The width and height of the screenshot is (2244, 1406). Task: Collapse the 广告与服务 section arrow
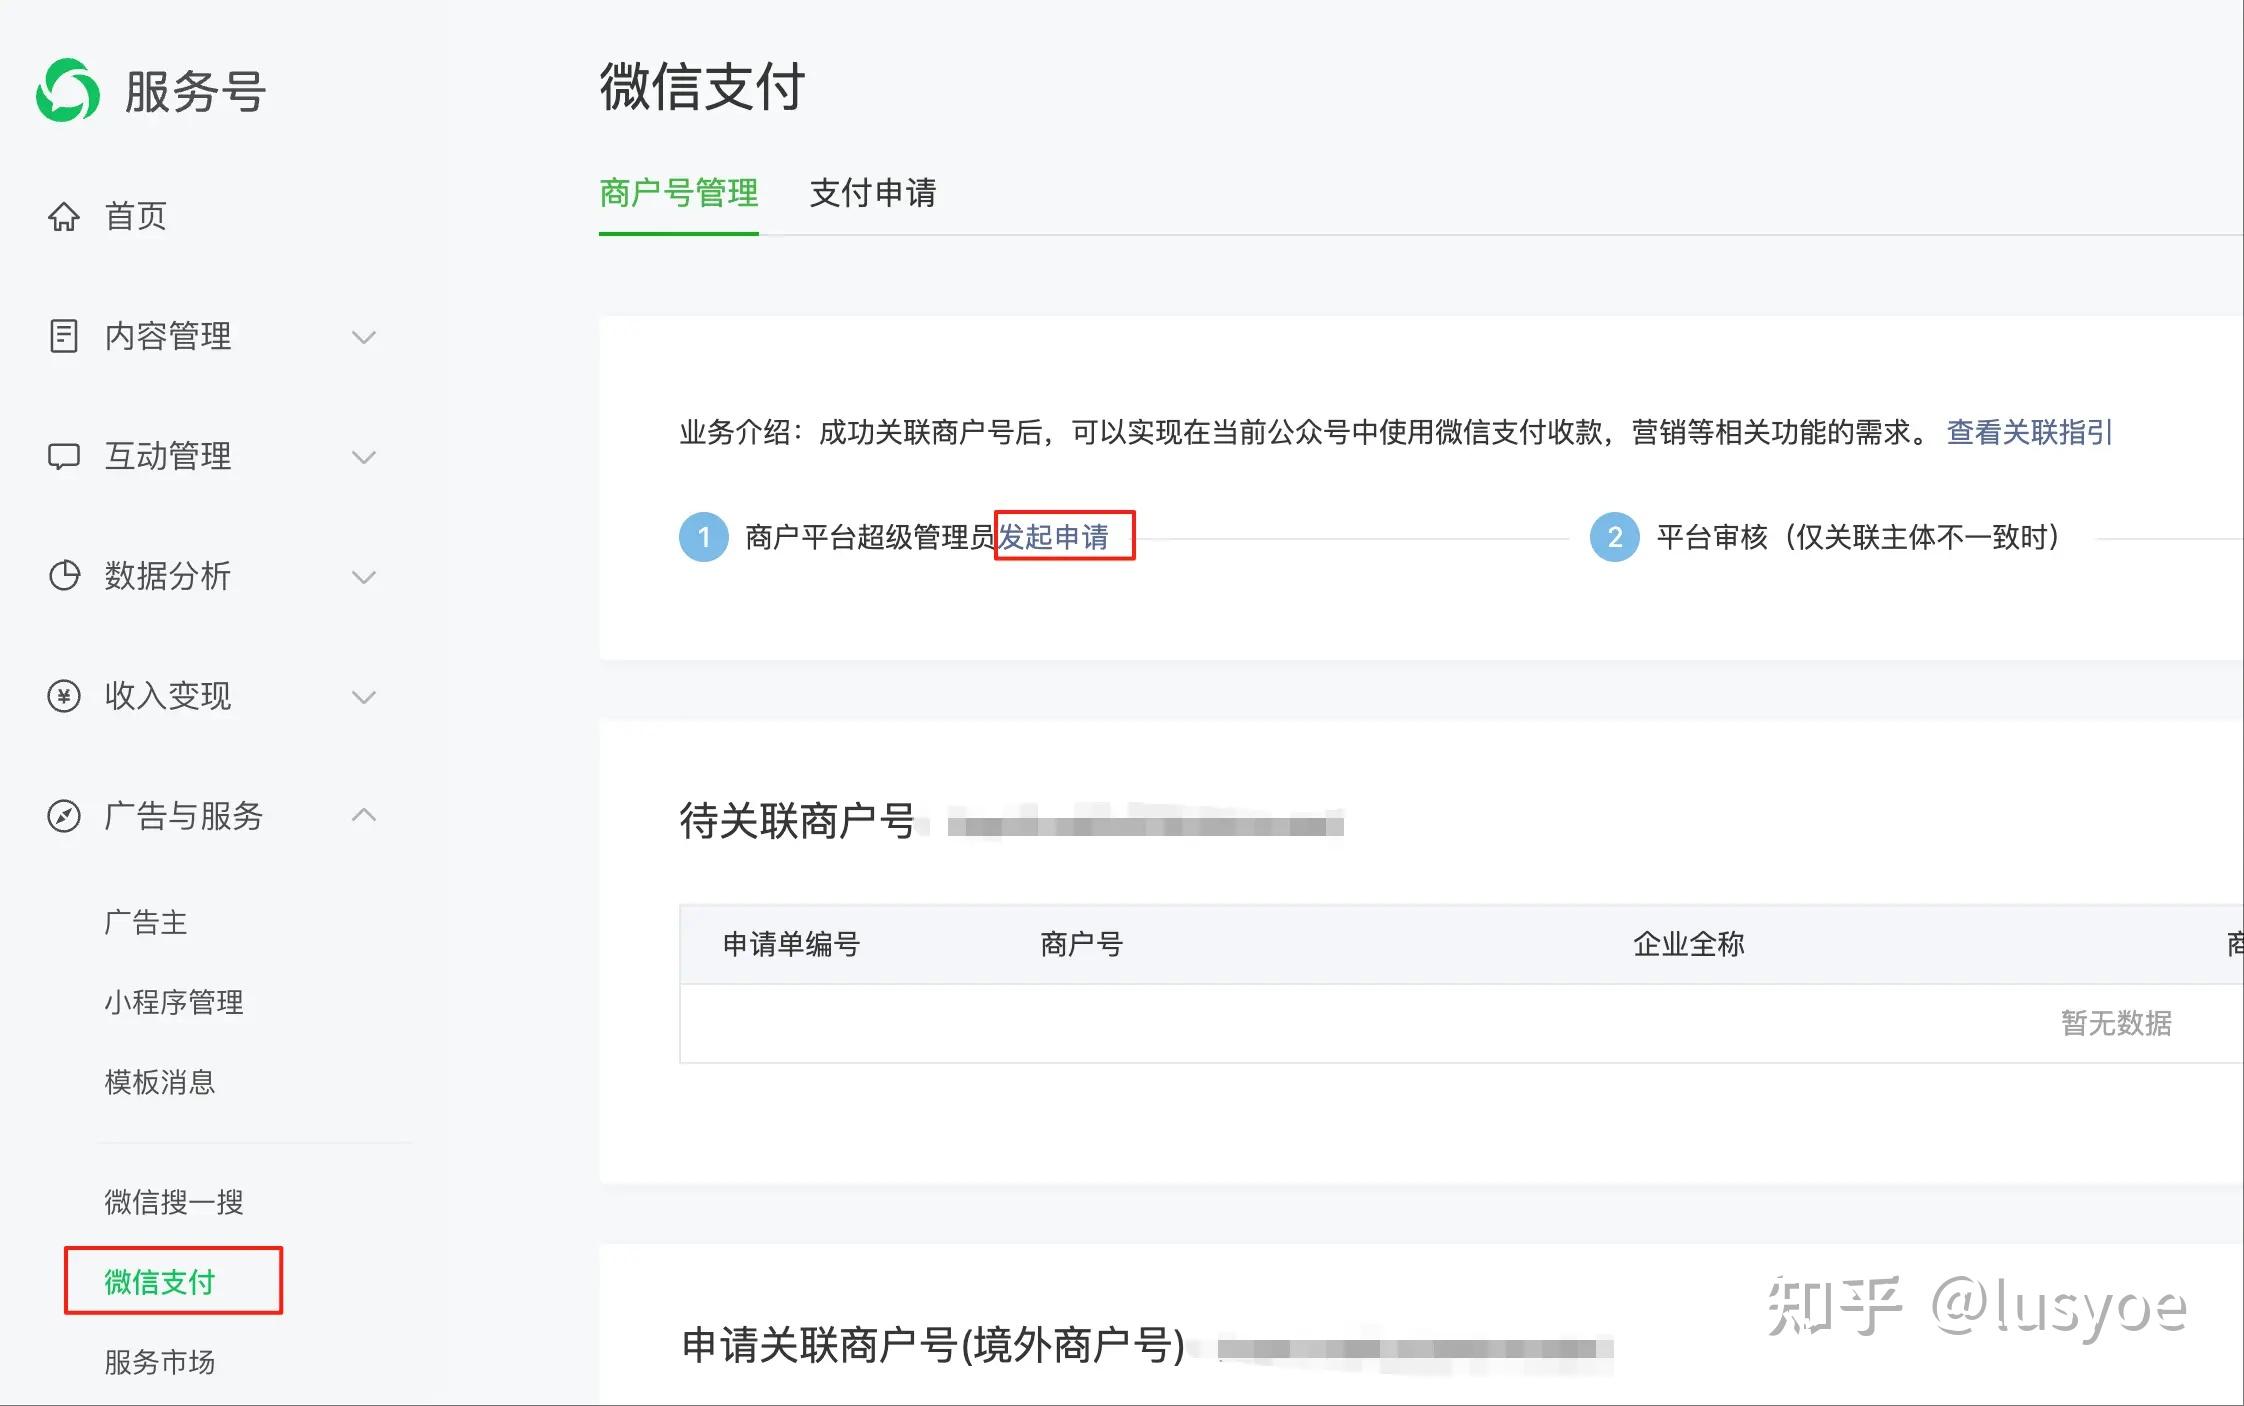click(x=364, y=815)
